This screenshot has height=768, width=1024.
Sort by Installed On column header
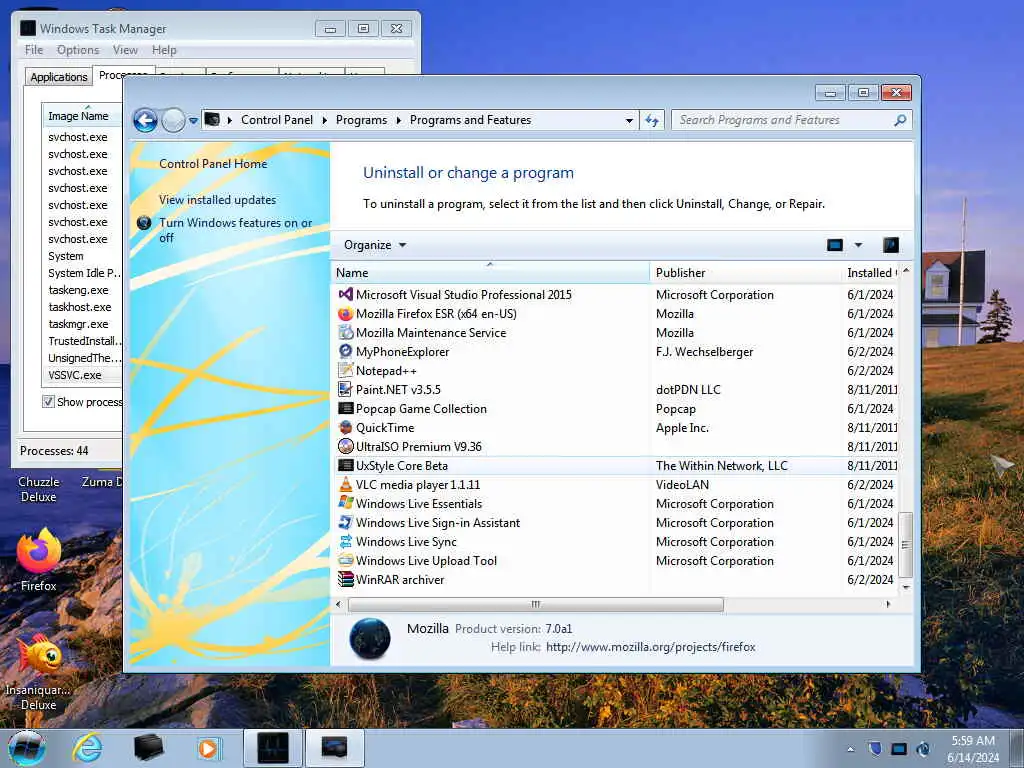(x=871, y=272)
